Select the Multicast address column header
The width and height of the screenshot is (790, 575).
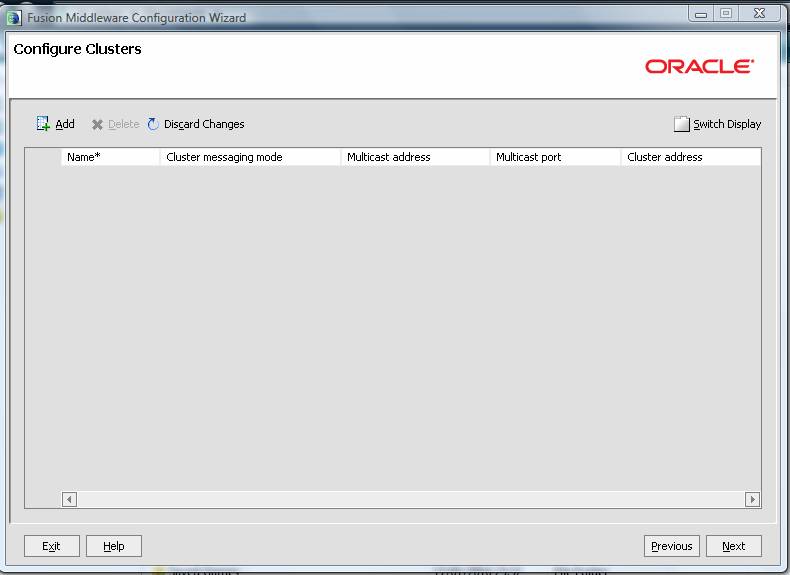[415, 157]
